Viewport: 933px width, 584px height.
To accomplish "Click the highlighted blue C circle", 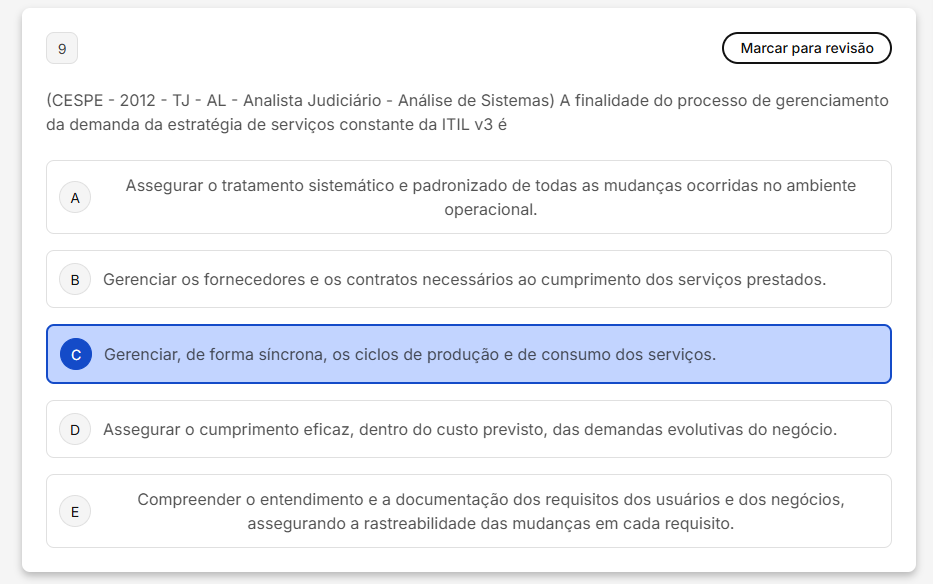I will tap(75, 354).
